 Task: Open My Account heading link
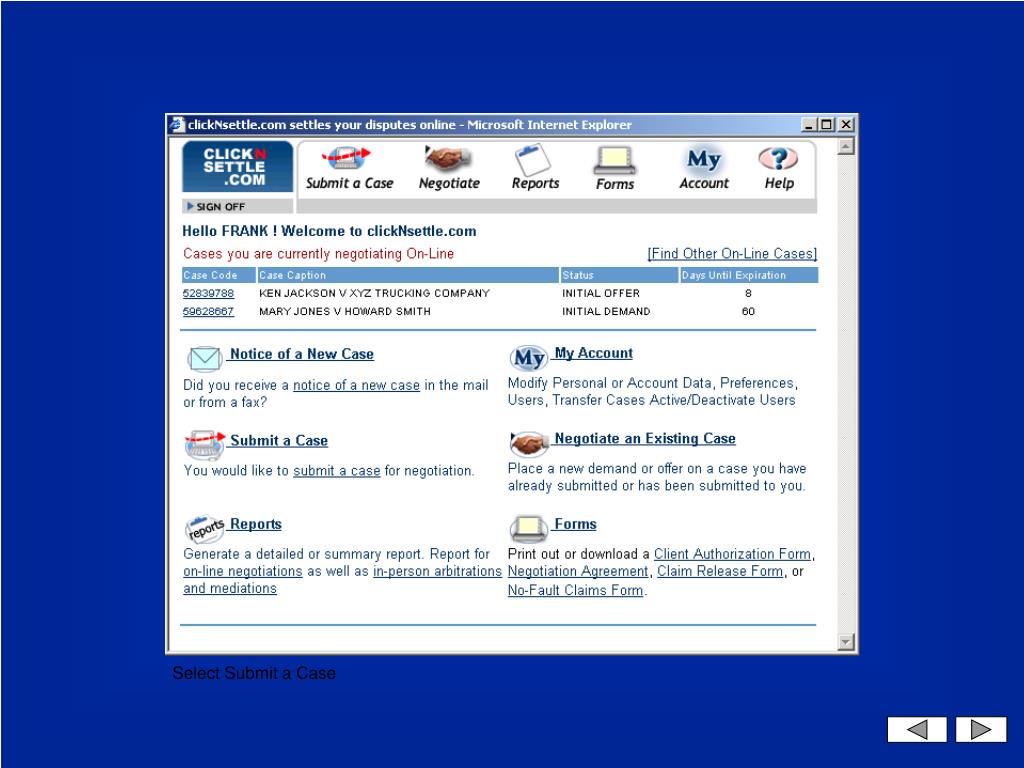(593, 353)
